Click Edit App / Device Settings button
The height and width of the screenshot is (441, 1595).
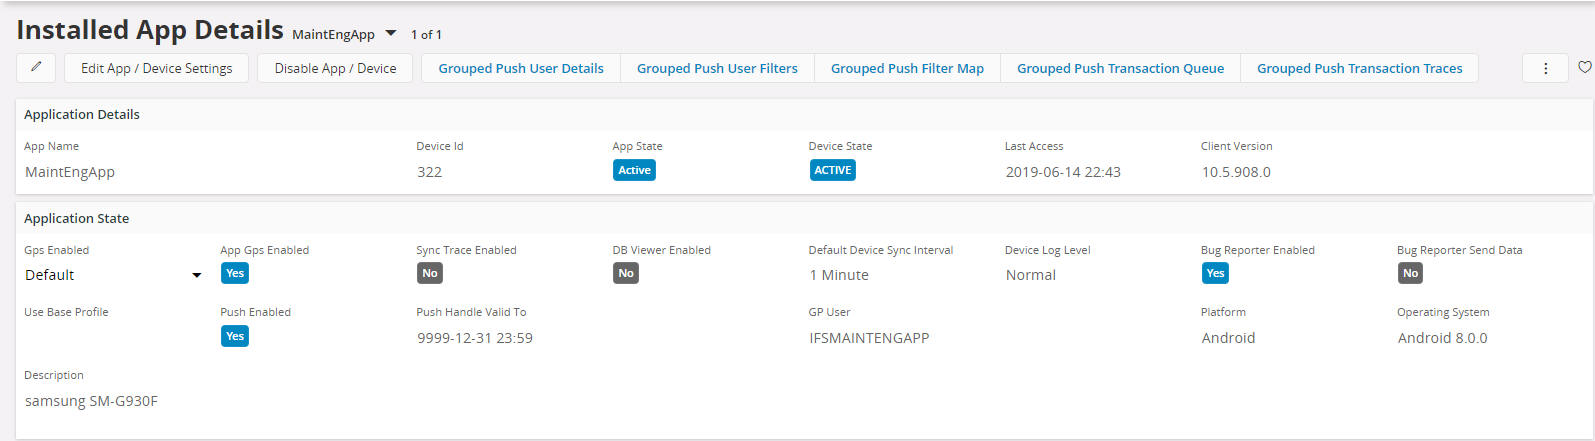pos(156,68)
